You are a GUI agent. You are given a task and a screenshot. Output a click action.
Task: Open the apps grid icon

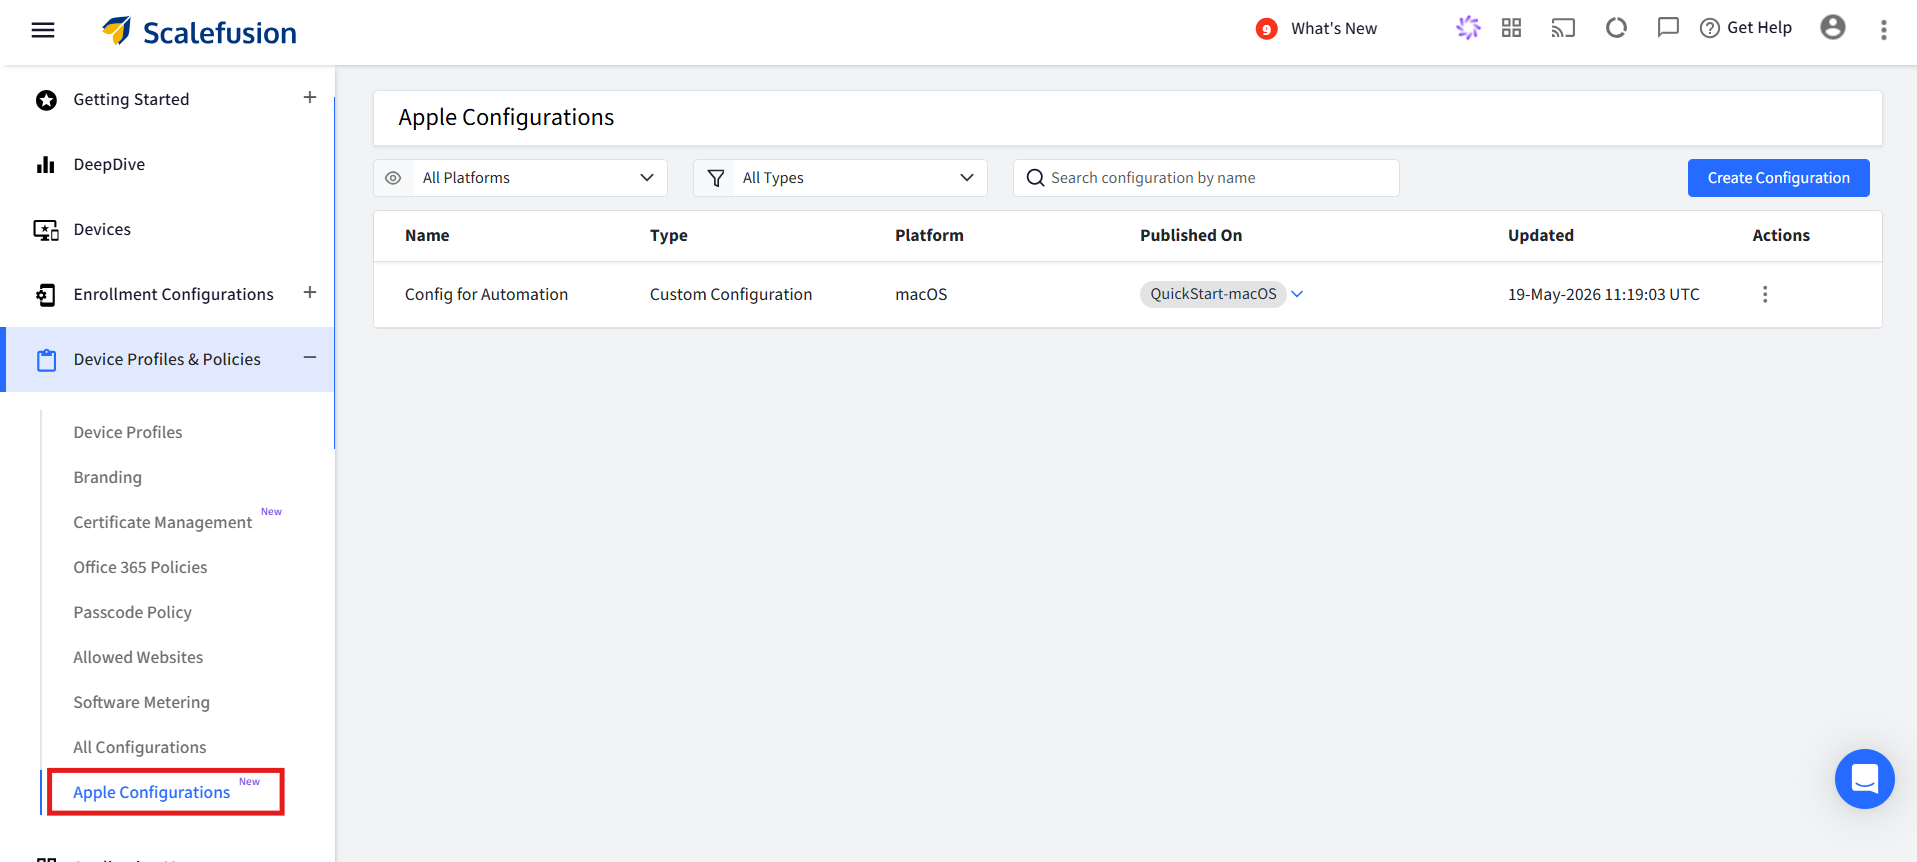tap(1511, 28)
